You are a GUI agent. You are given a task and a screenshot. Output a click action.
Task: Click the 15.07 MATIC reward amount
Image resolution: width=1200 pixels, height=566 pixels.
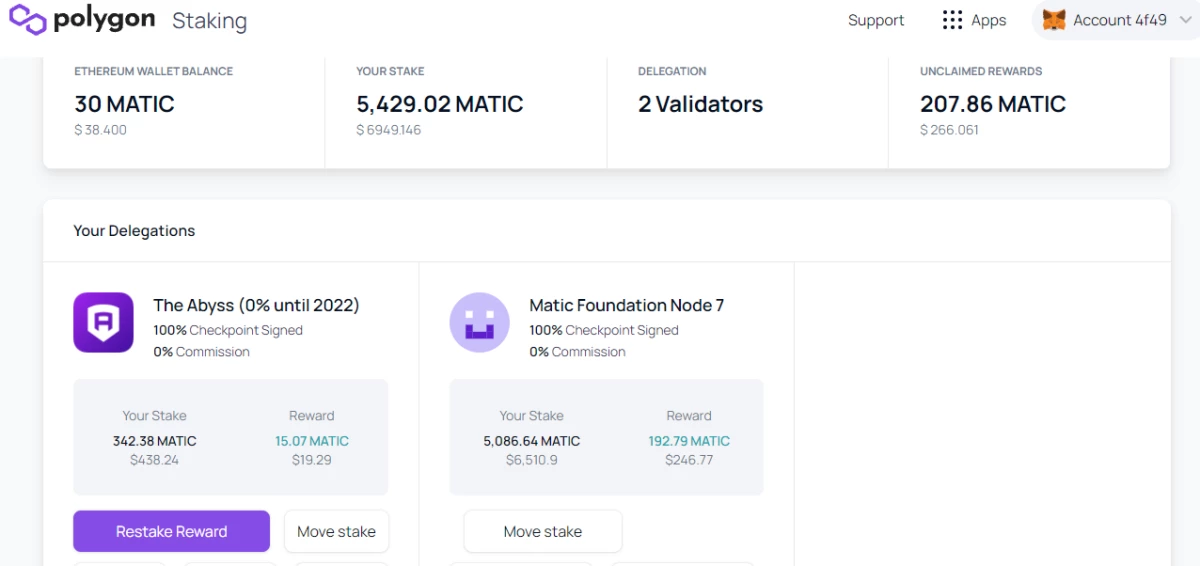(312, 441)
